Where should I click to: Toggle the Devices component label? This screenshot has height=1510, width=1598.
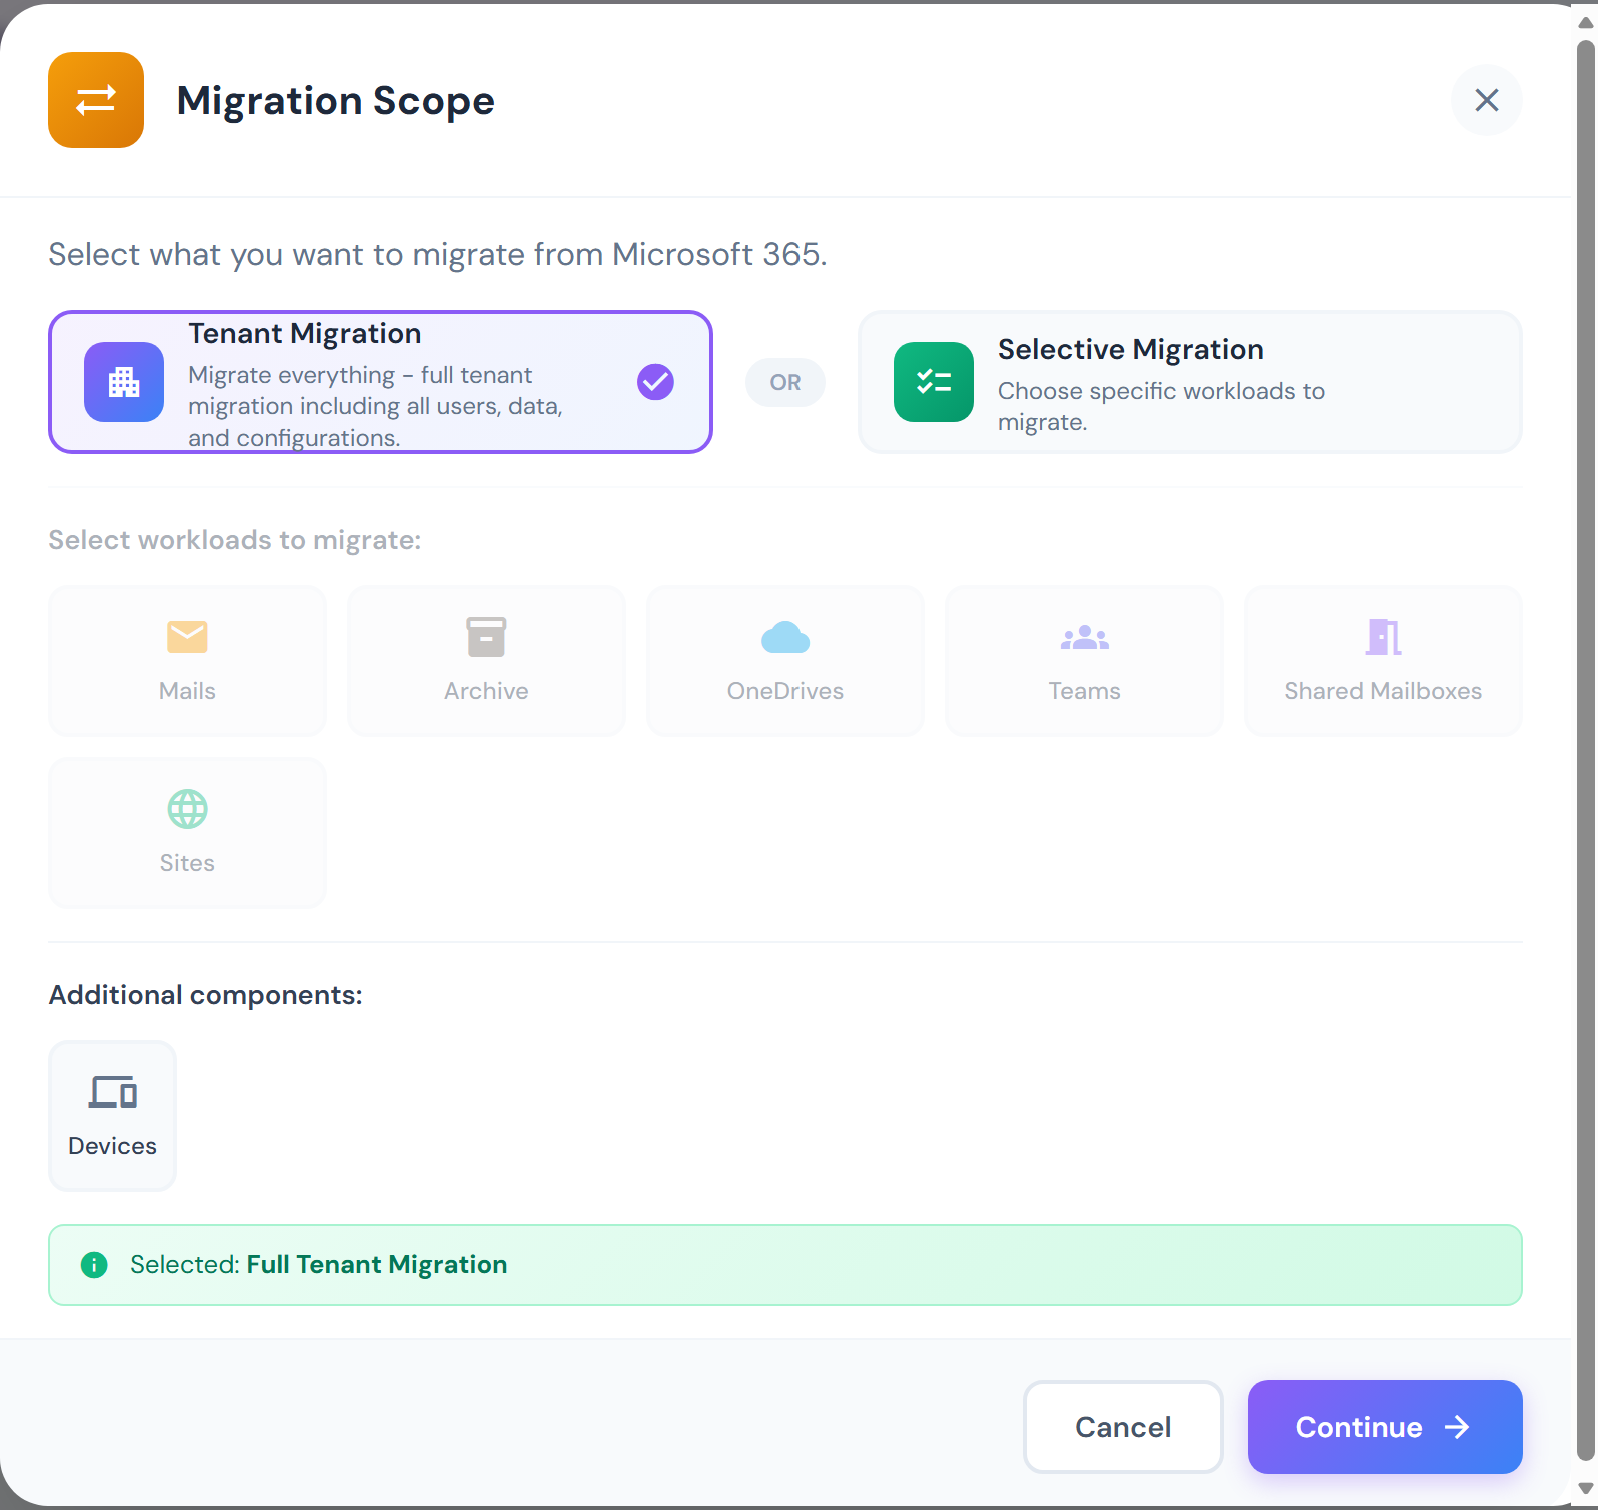point(112,1146)
